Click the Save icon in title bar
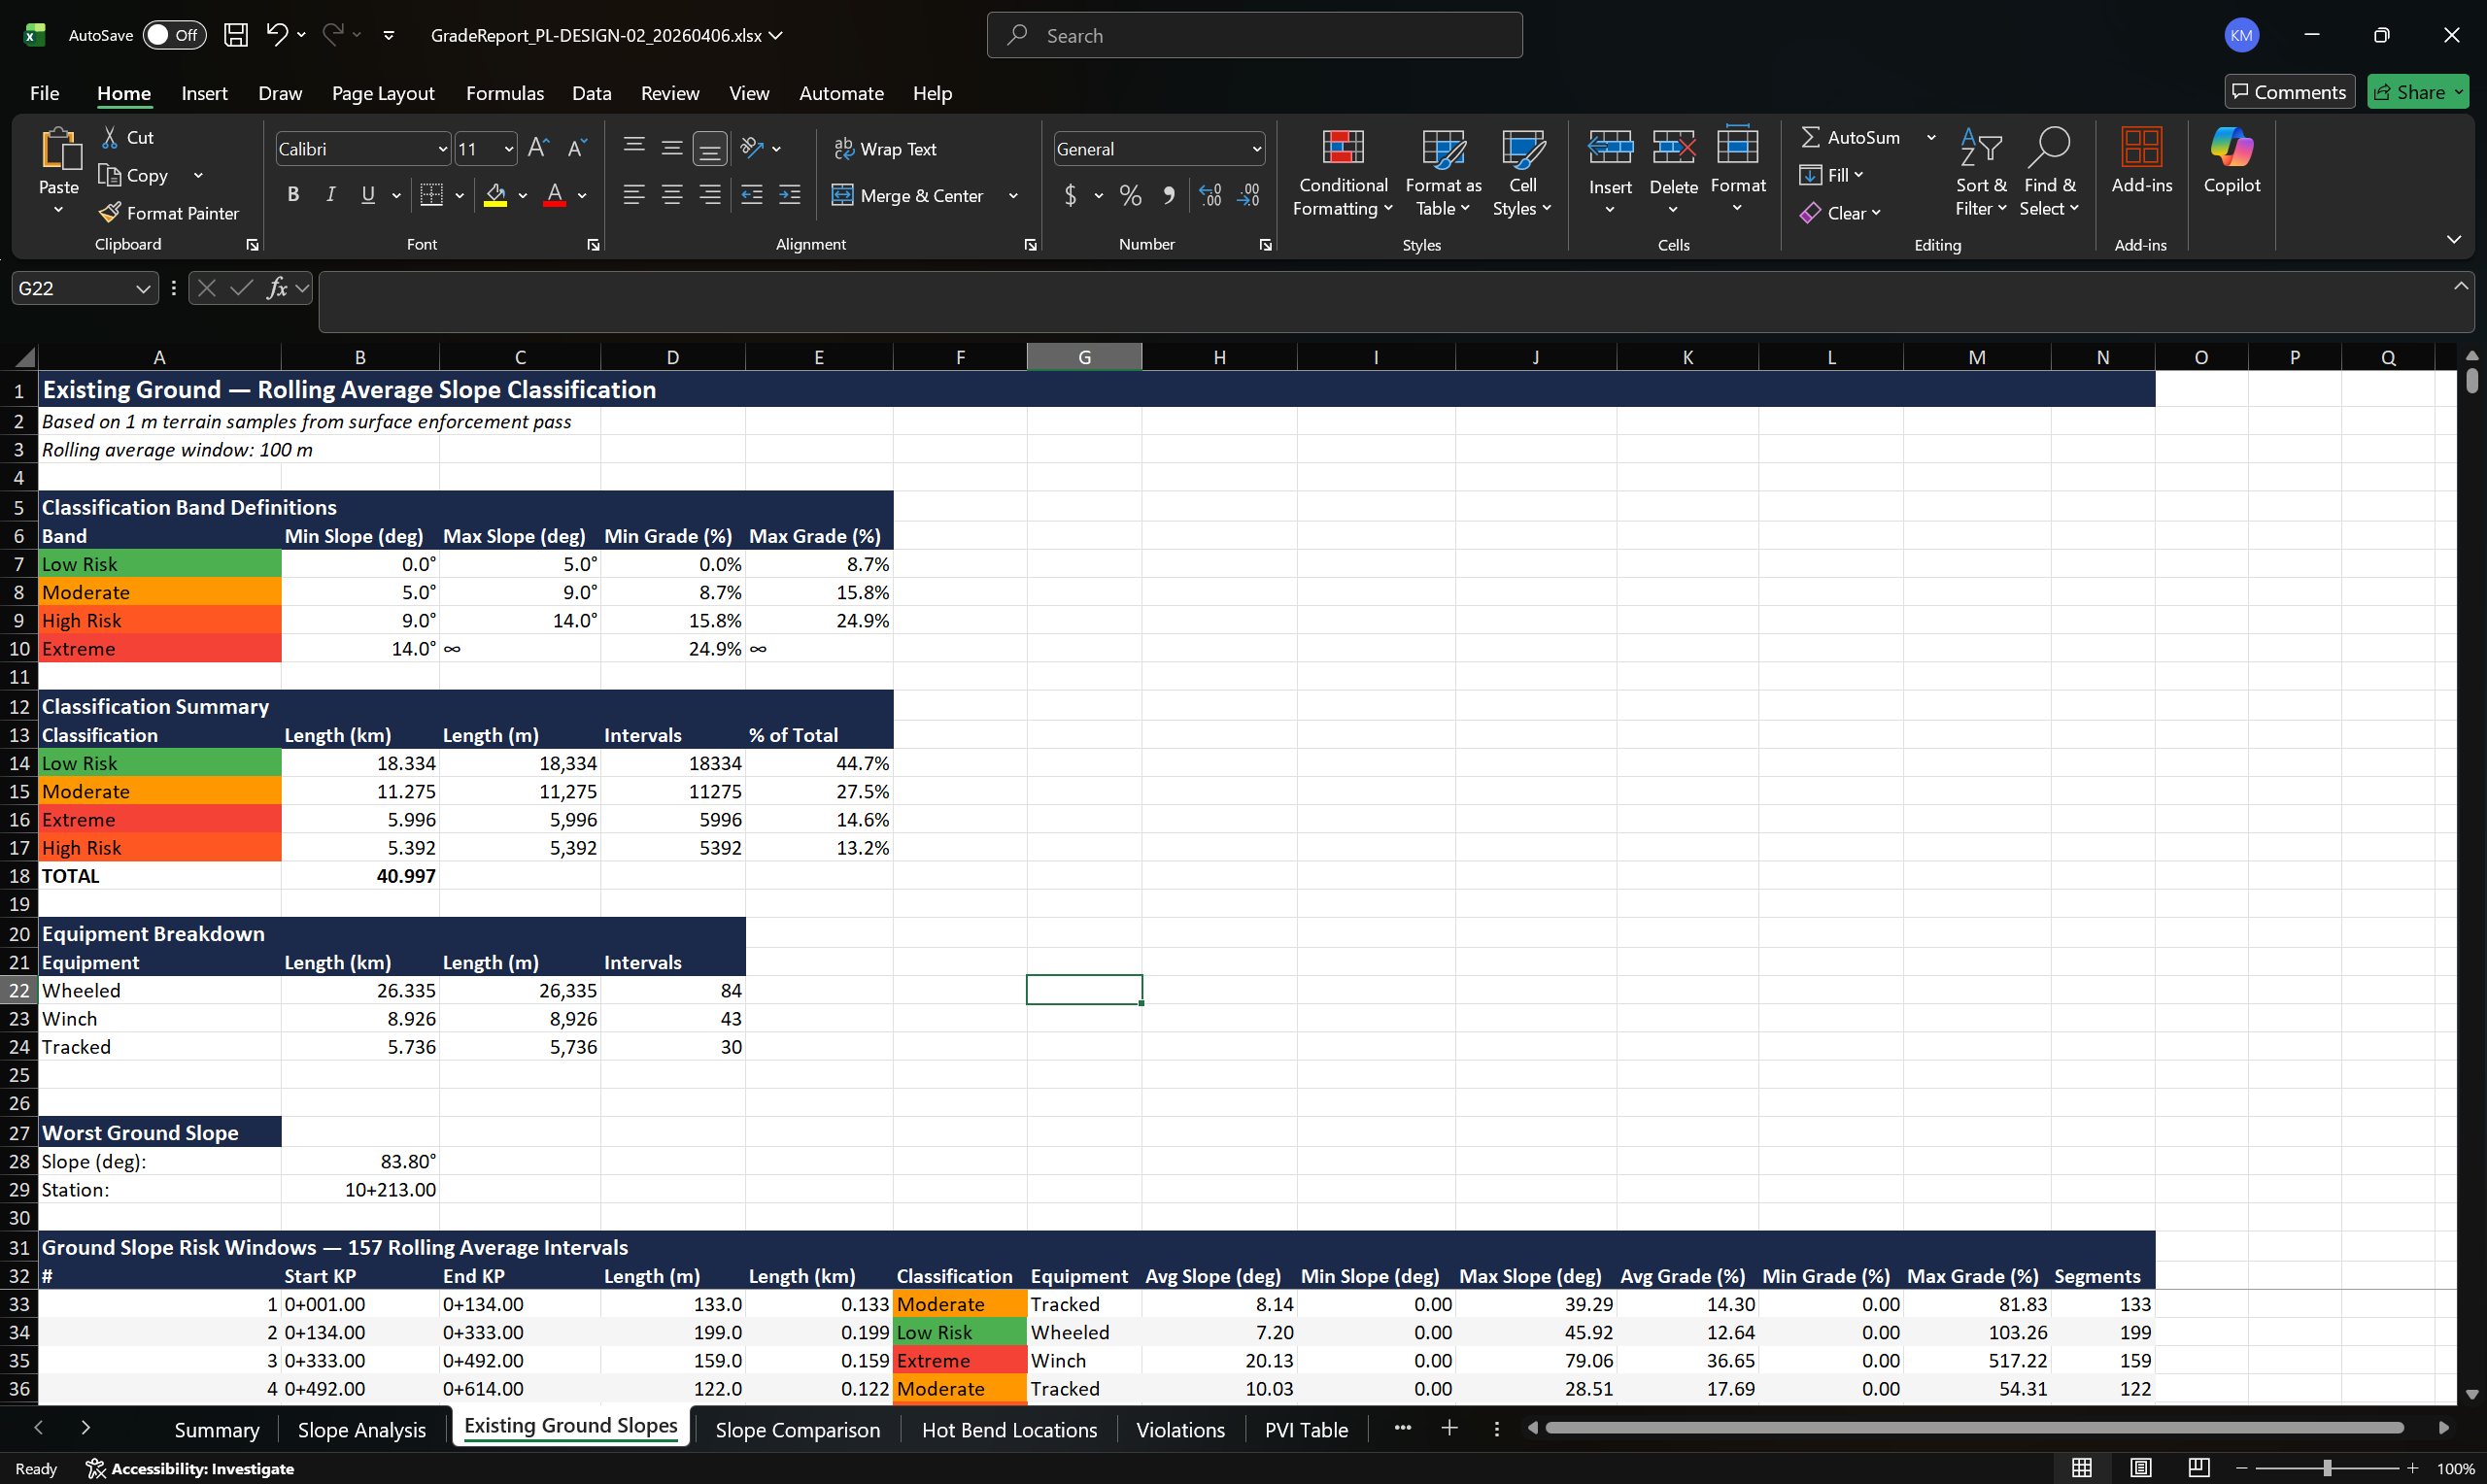The image size is (2487, 1484). pyautogui.click(x=236, y=35)
